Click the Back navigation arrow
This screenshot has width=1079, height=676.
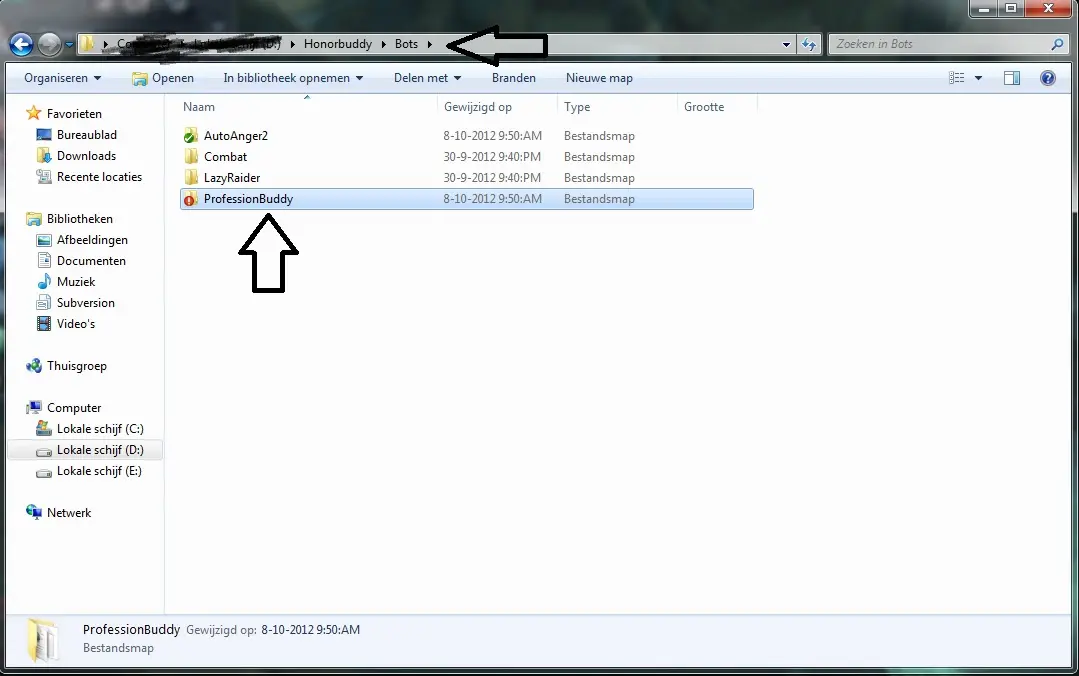21,45
